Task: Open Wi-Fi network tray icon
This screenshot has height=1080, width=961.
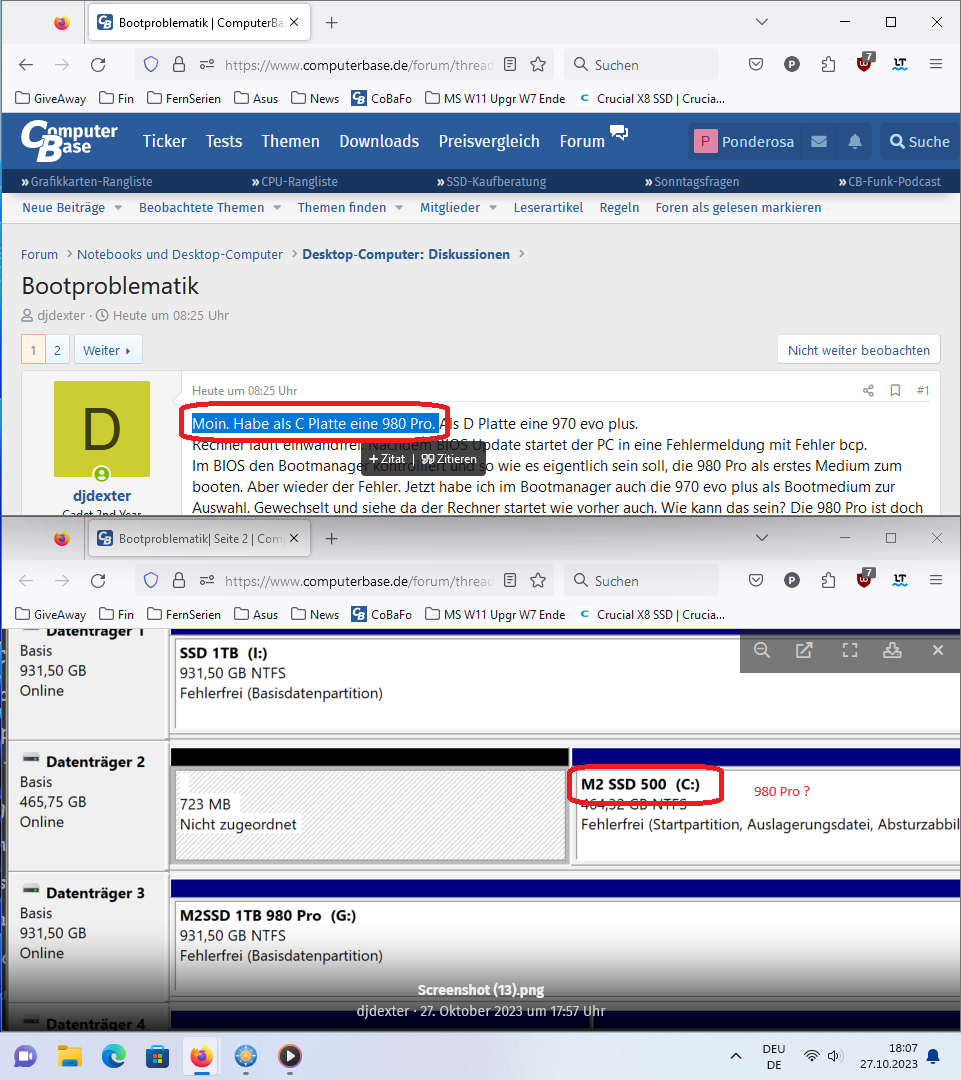Action: (812, 1056)
